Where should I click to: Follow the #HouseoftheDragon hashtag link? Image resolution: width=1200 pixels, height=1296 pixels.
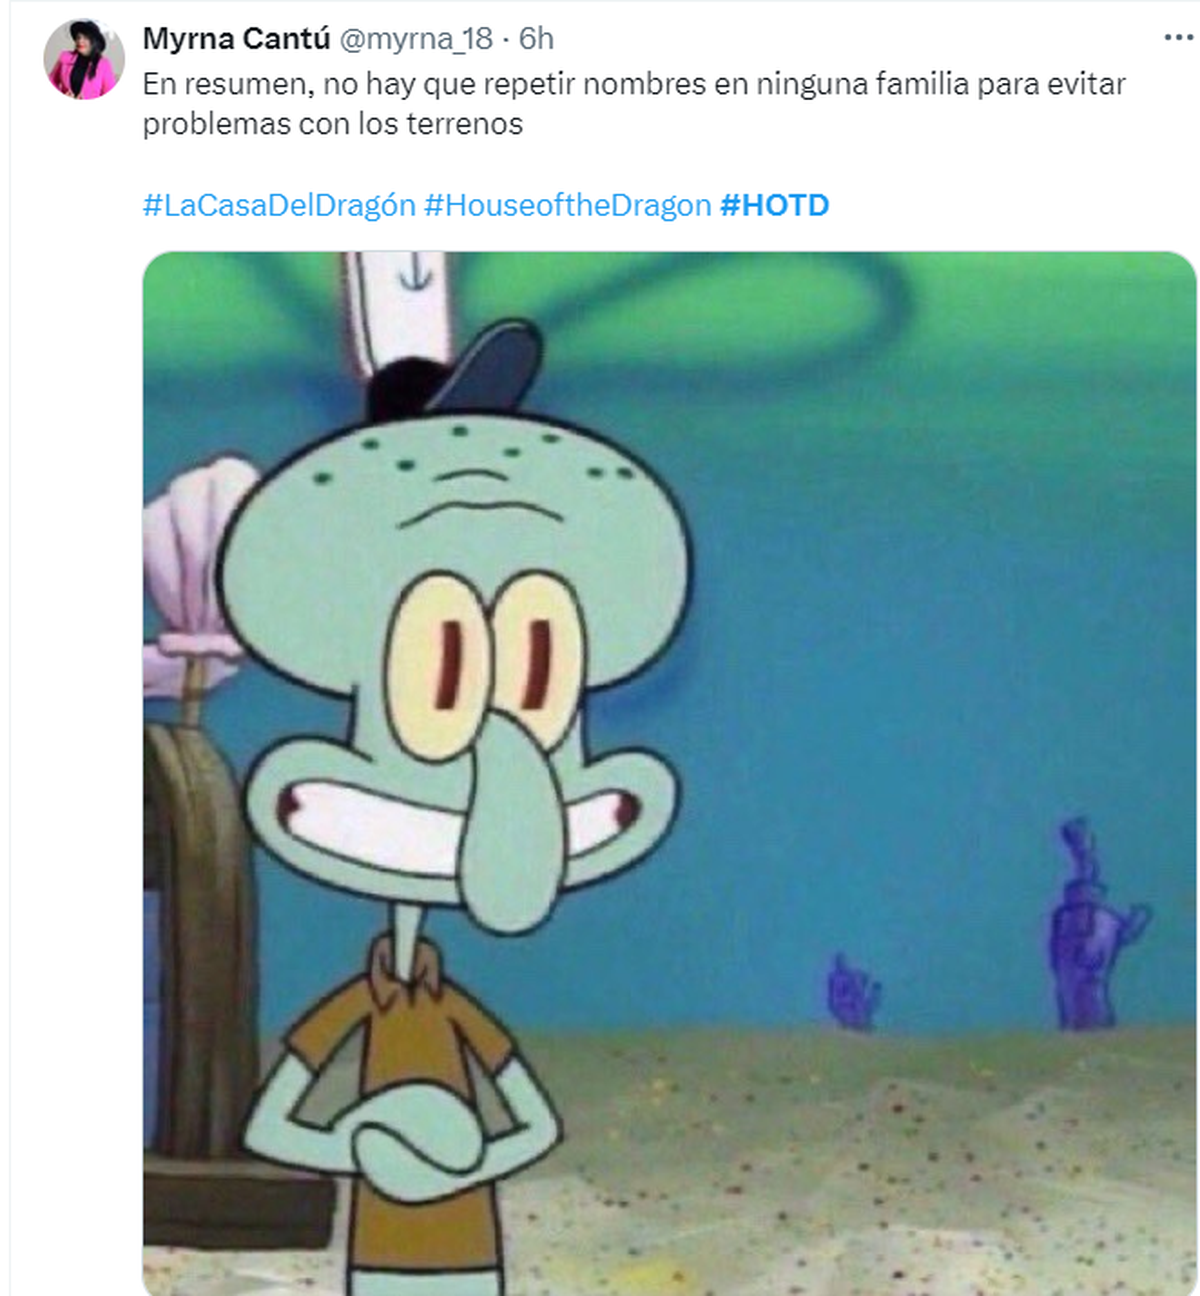tap(567, 205)
